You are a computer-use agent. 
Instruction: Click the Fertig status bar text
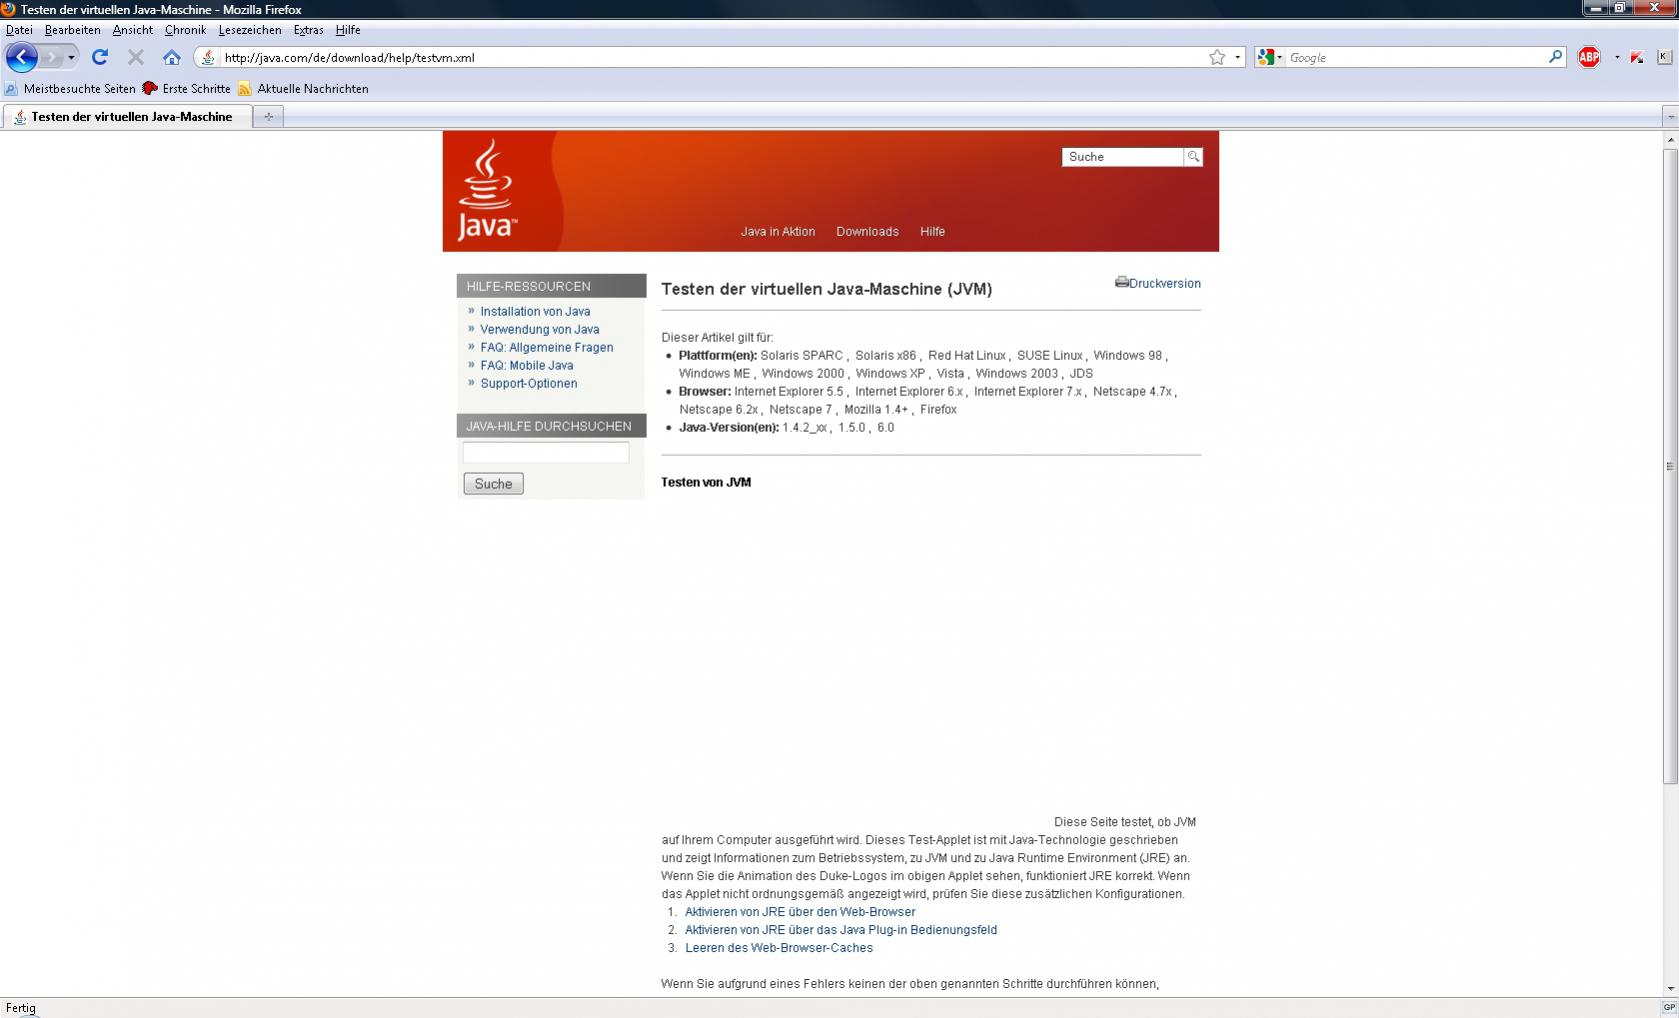click(x=21, y=1008)
